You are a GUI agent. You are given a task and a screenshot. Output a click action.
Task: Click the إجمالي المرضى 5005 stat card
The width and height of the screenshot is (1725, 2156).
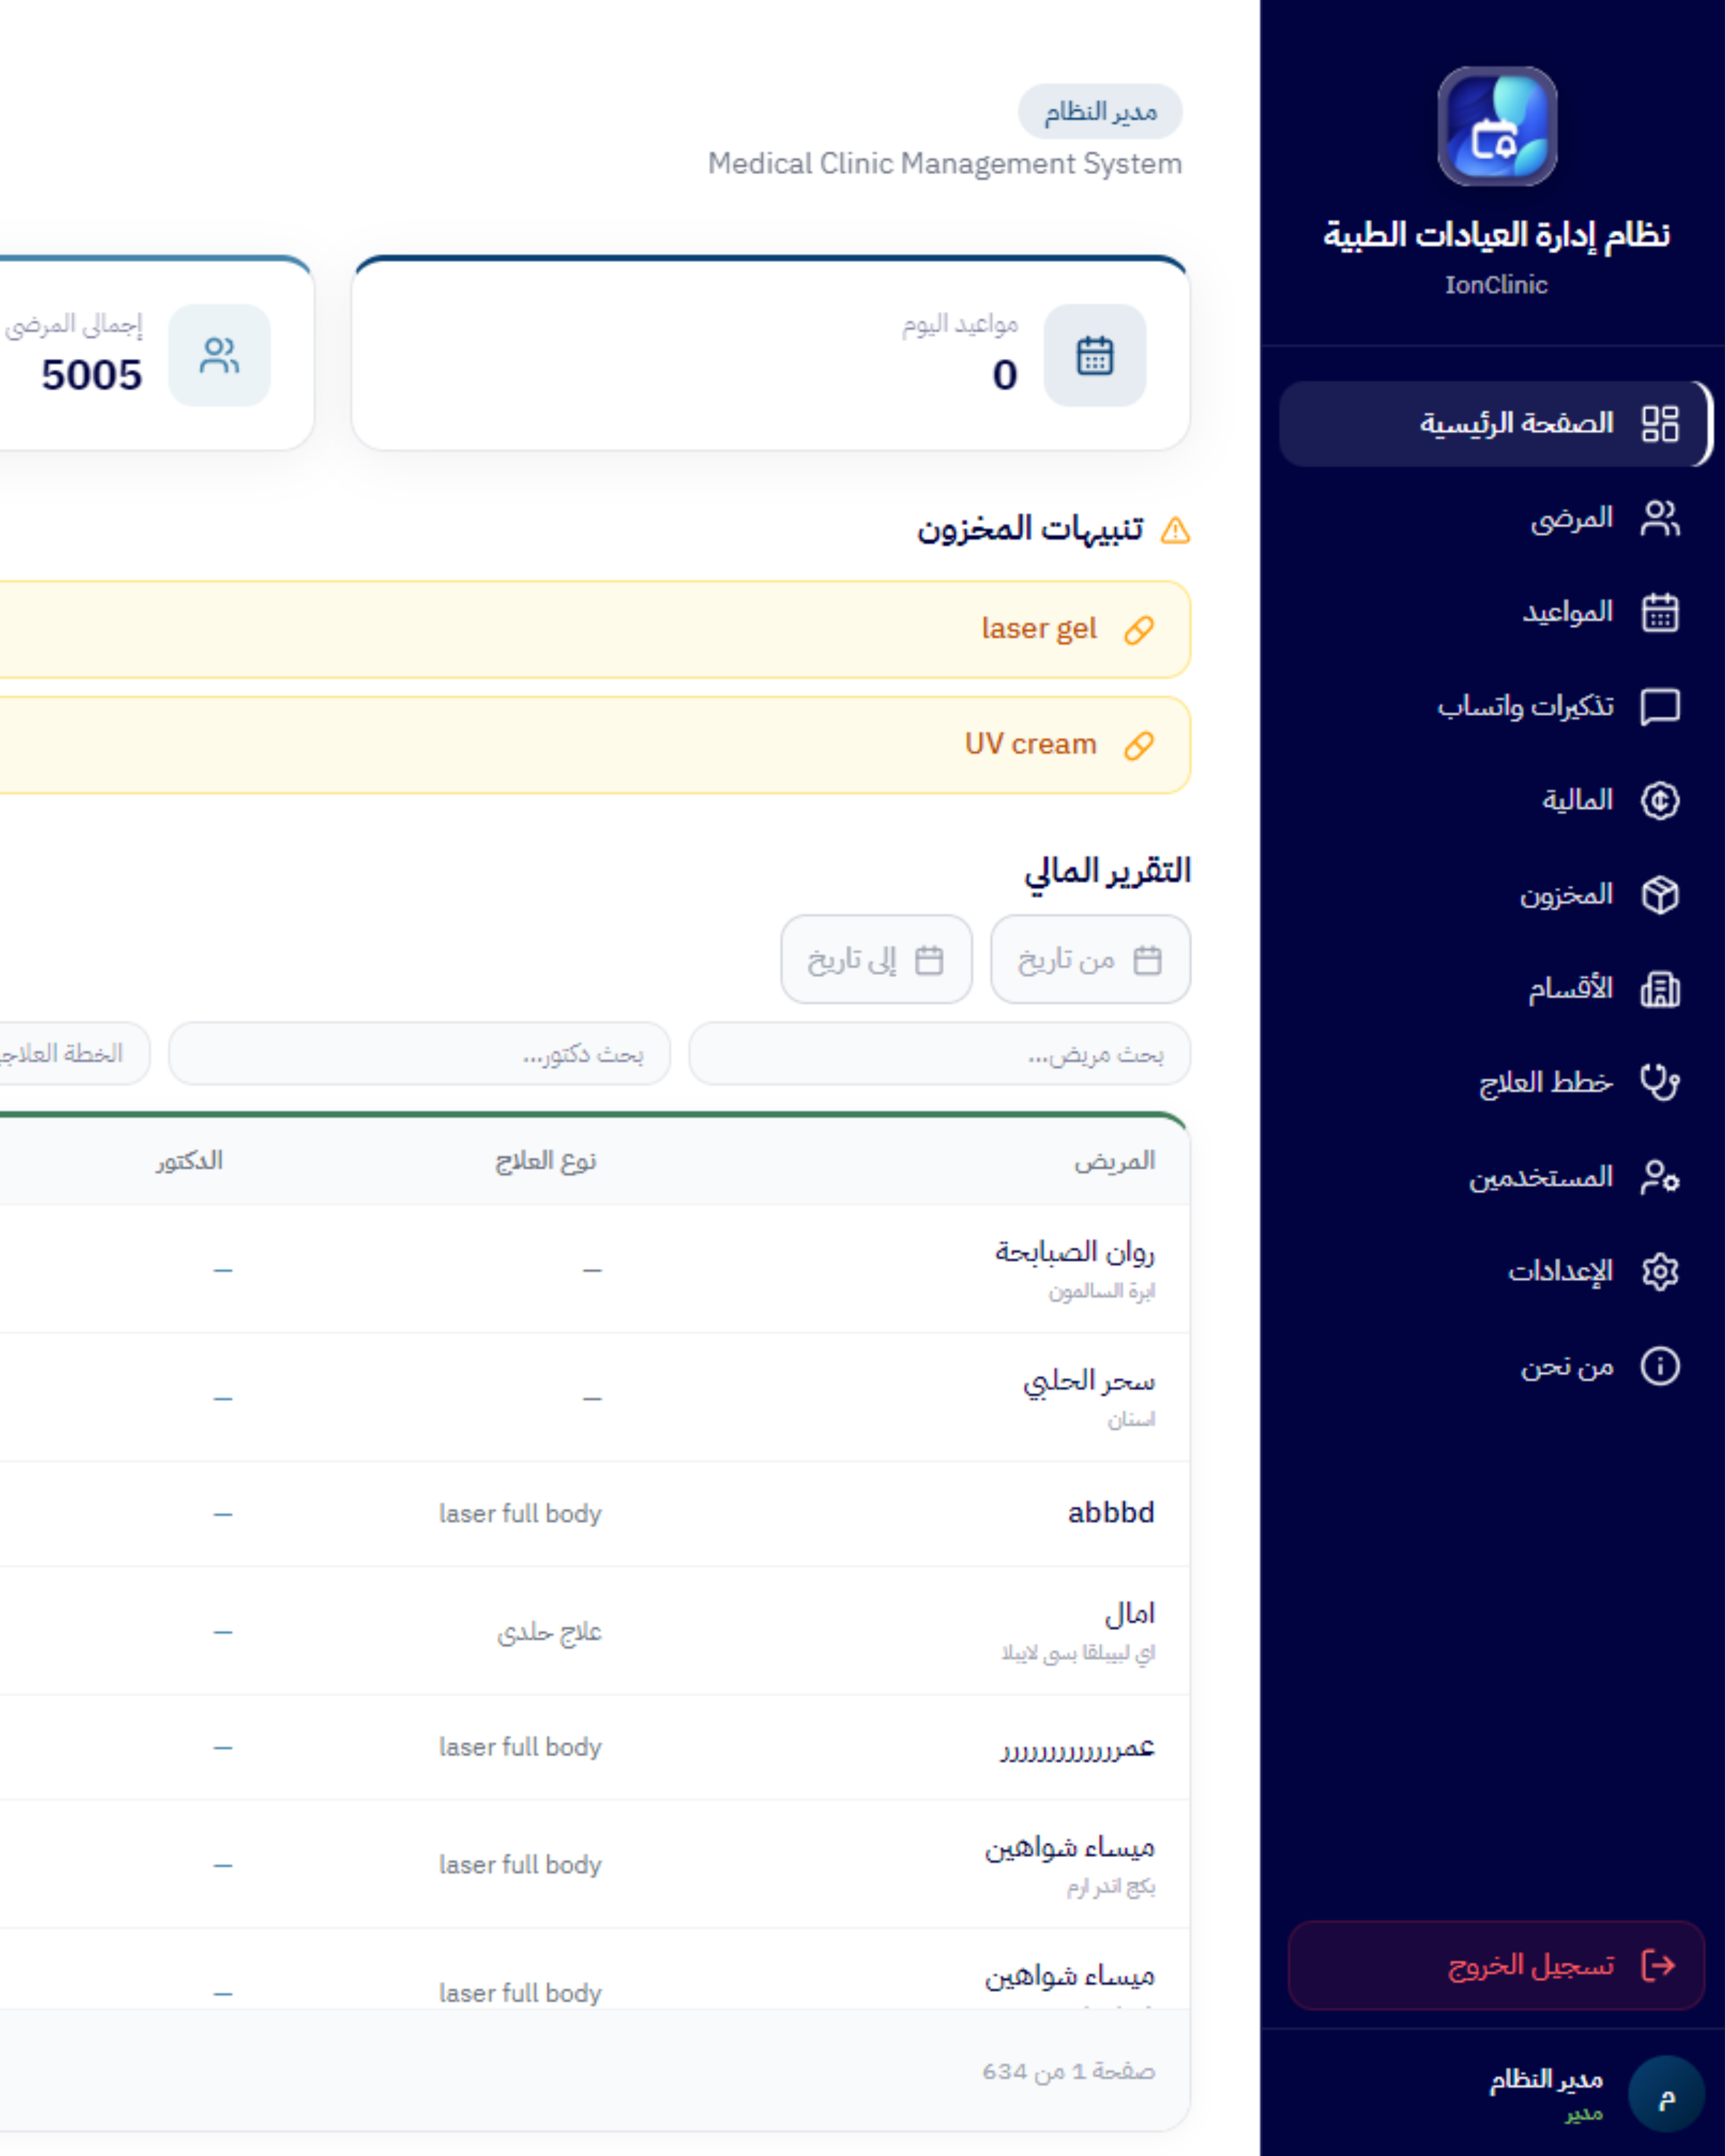pyautogui.click(x=156, y=353)
